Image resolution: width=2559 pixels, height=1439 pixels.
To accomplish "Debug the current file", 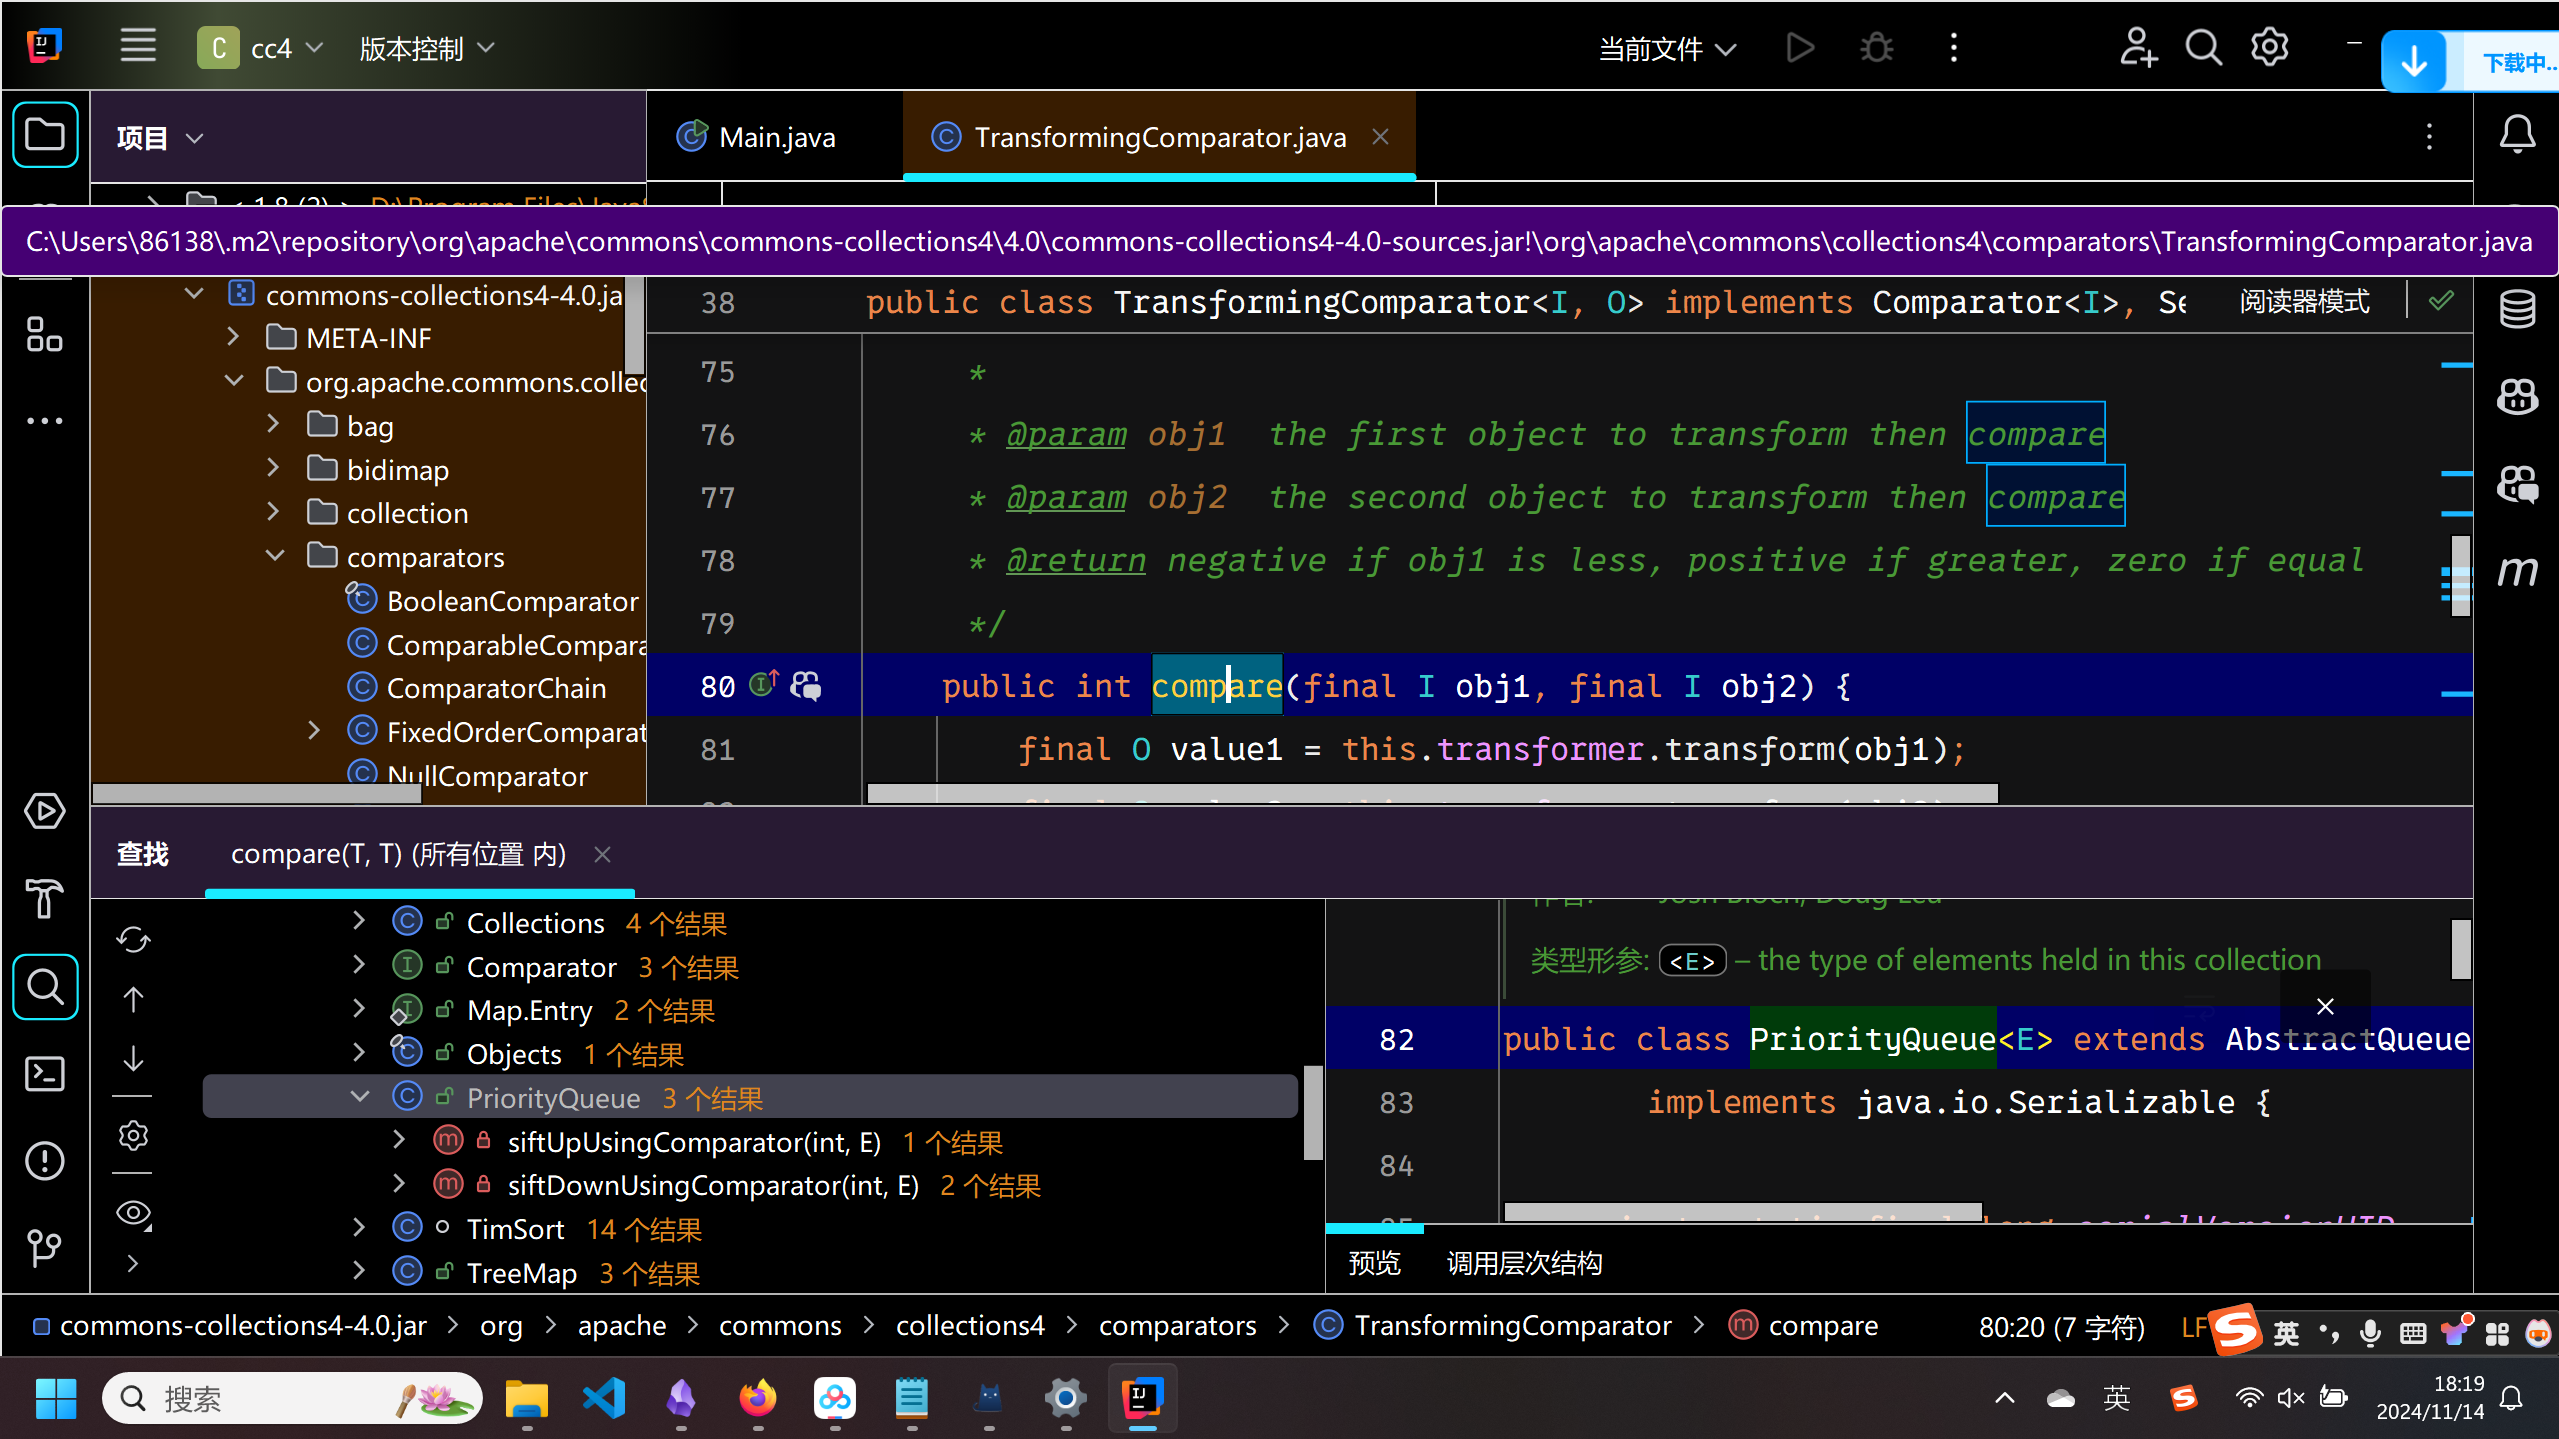I will point(1877,48).
